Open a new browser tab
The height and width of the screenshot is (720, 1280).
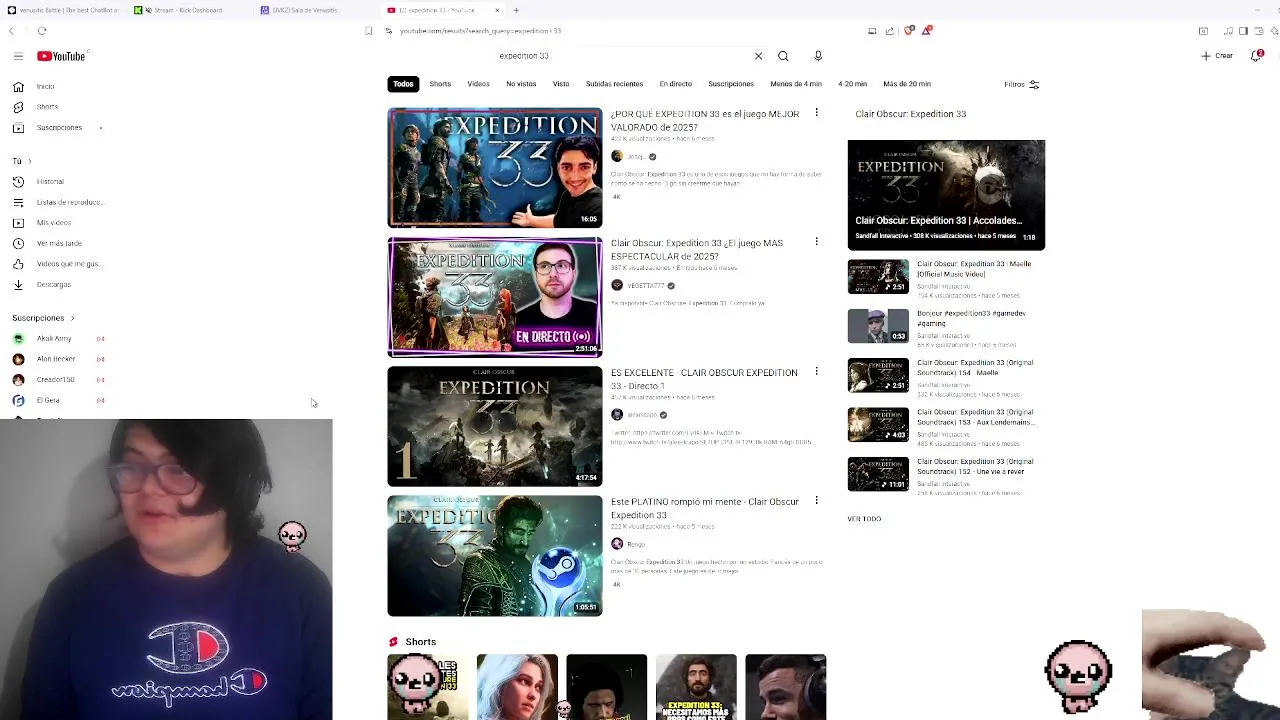[x=516, y=10]
